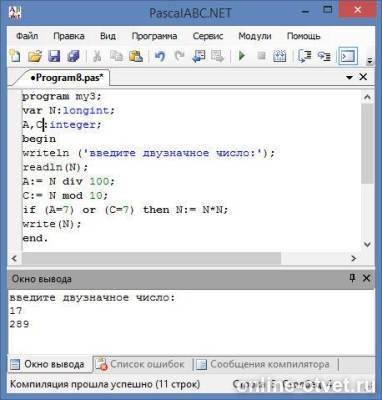Run the program with the green play button

242,56
